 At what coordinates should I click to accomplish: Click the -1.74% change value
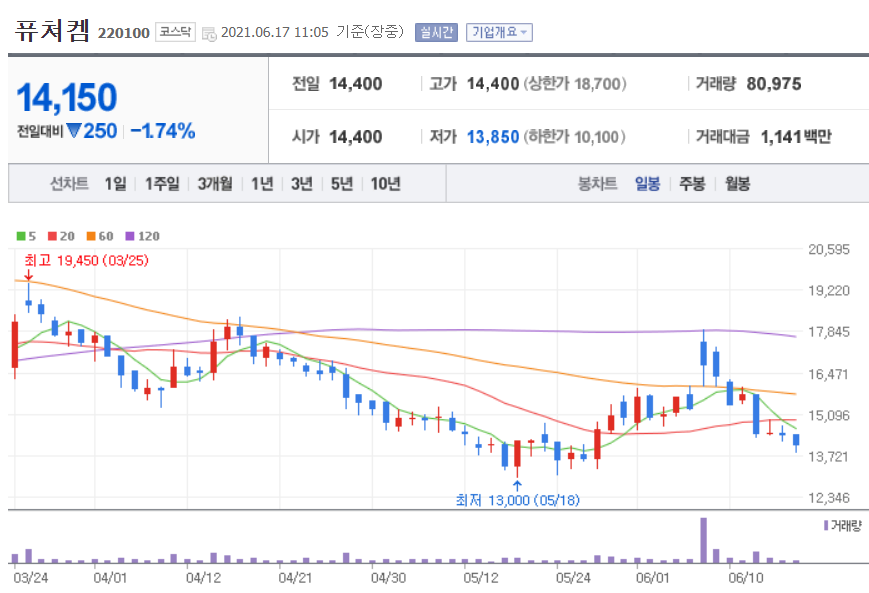163,131
